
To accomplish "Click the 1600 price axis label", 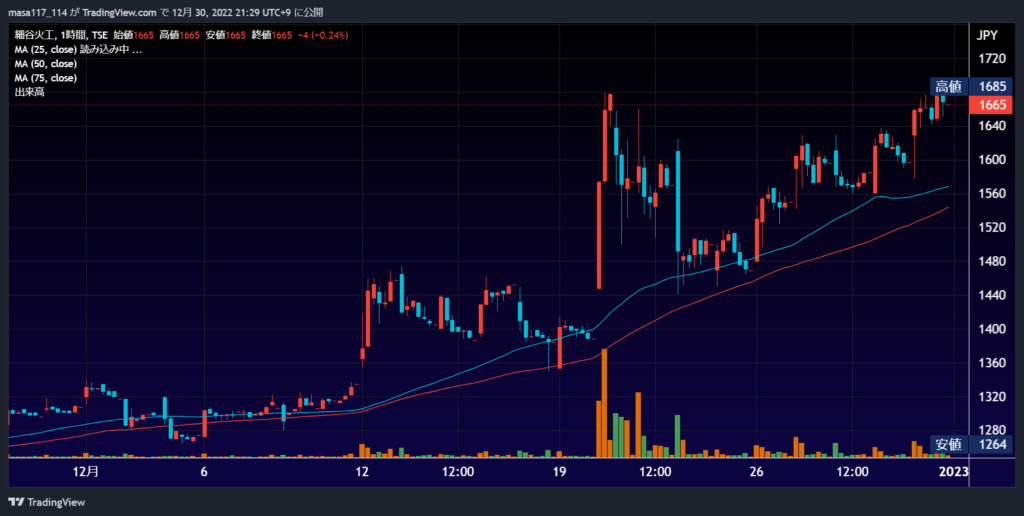I will point(992,160).
